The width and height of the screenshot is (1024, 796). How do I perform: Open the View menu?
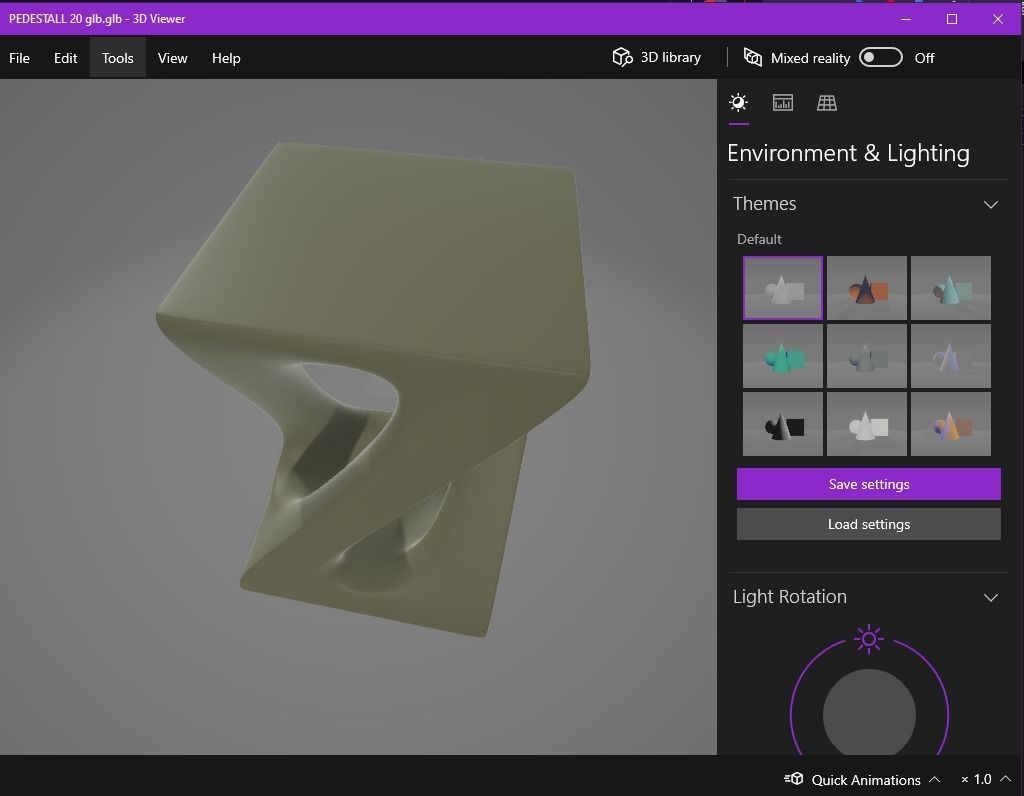[172, 58]
